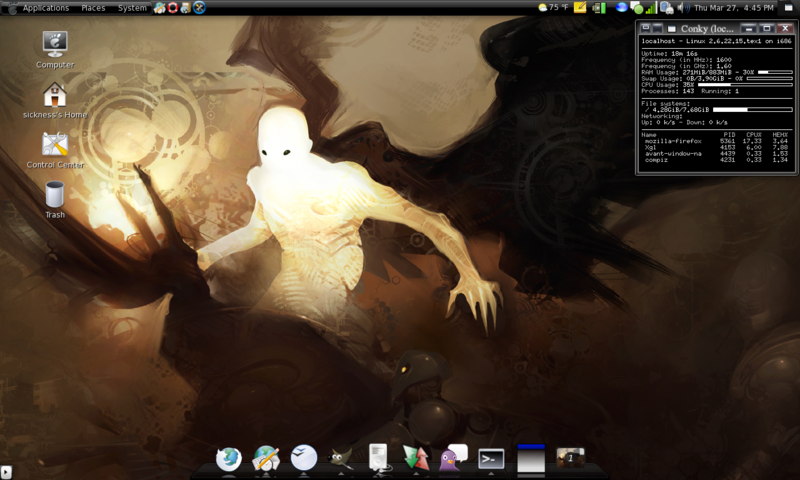800x480 pixels.
Task: Click the workspace switcher thumbnail in the dock
Action: tap(570, 458)
